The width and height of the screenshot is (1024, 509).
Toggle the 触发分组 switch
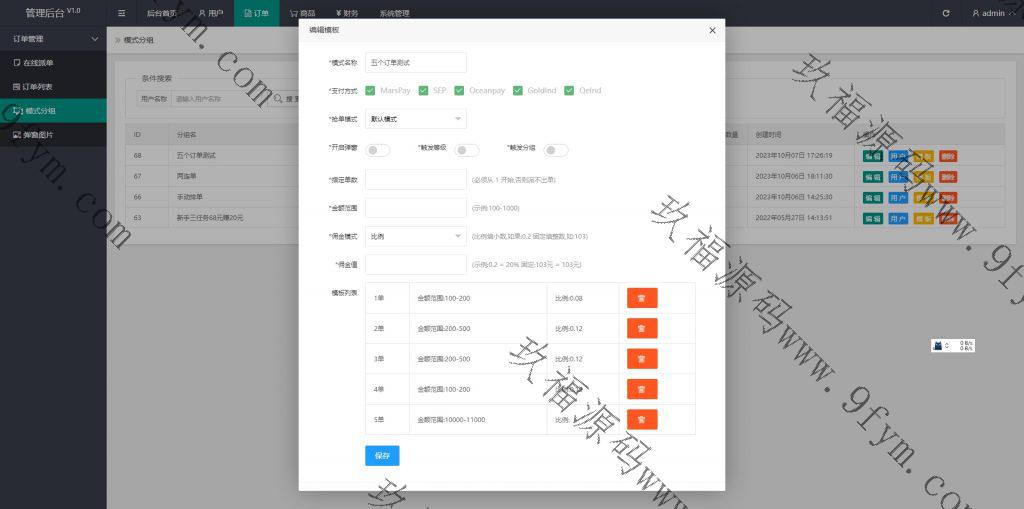click(x=556, y=150)
